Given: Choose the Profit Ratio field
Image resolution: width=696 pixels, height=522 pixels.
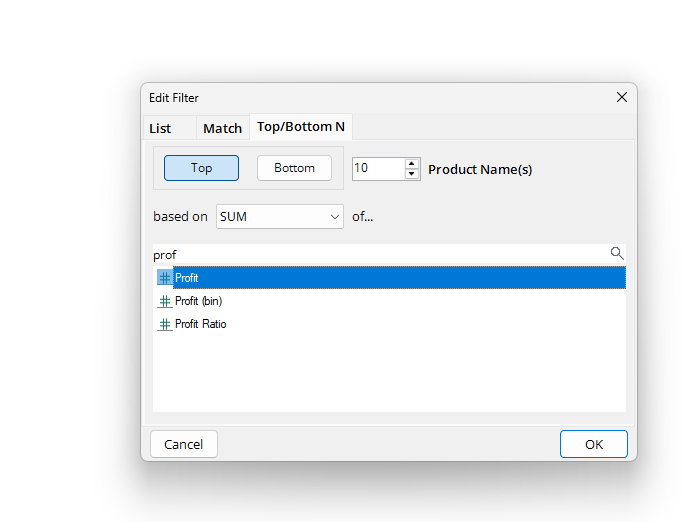Looking at the screenshot, I should pyautogui.click(x=200, y=324).
